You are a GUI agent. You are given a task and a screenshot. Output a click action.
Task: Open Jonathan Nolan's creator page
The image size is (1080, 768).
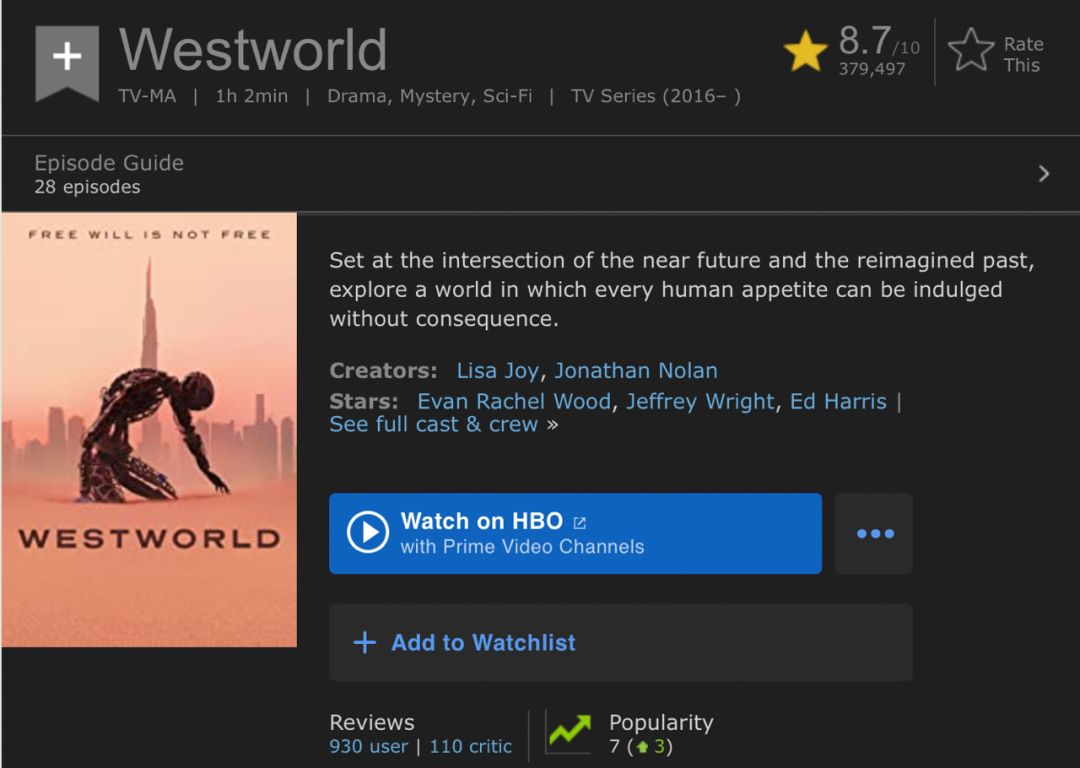[x=636, y=371]
